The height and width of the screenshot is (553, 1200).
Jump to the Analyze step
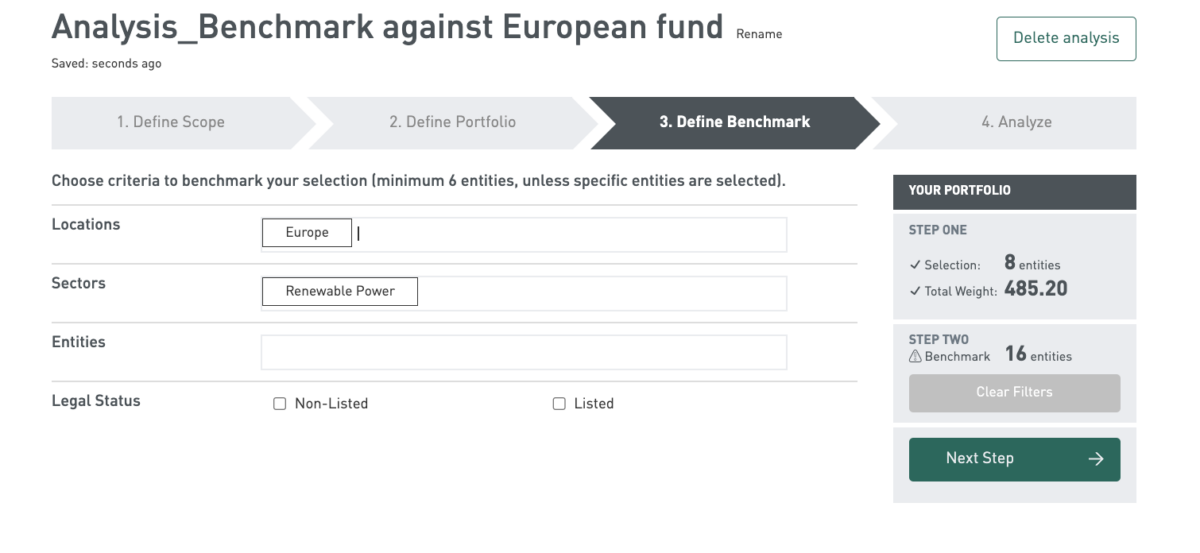[1016, 122]
